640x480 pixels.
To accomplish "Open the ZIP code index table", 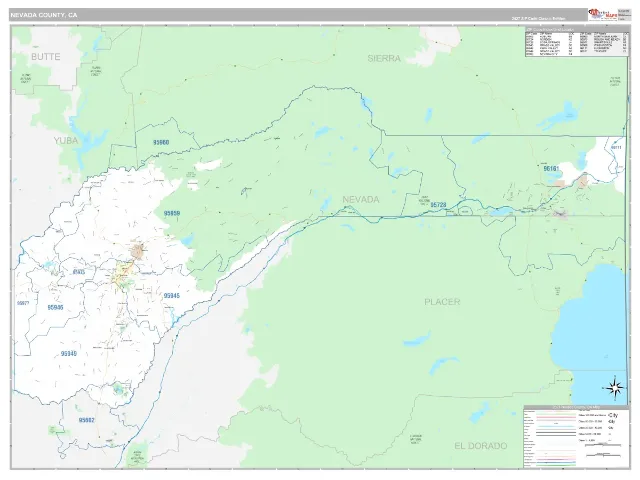I will point(576,42).
